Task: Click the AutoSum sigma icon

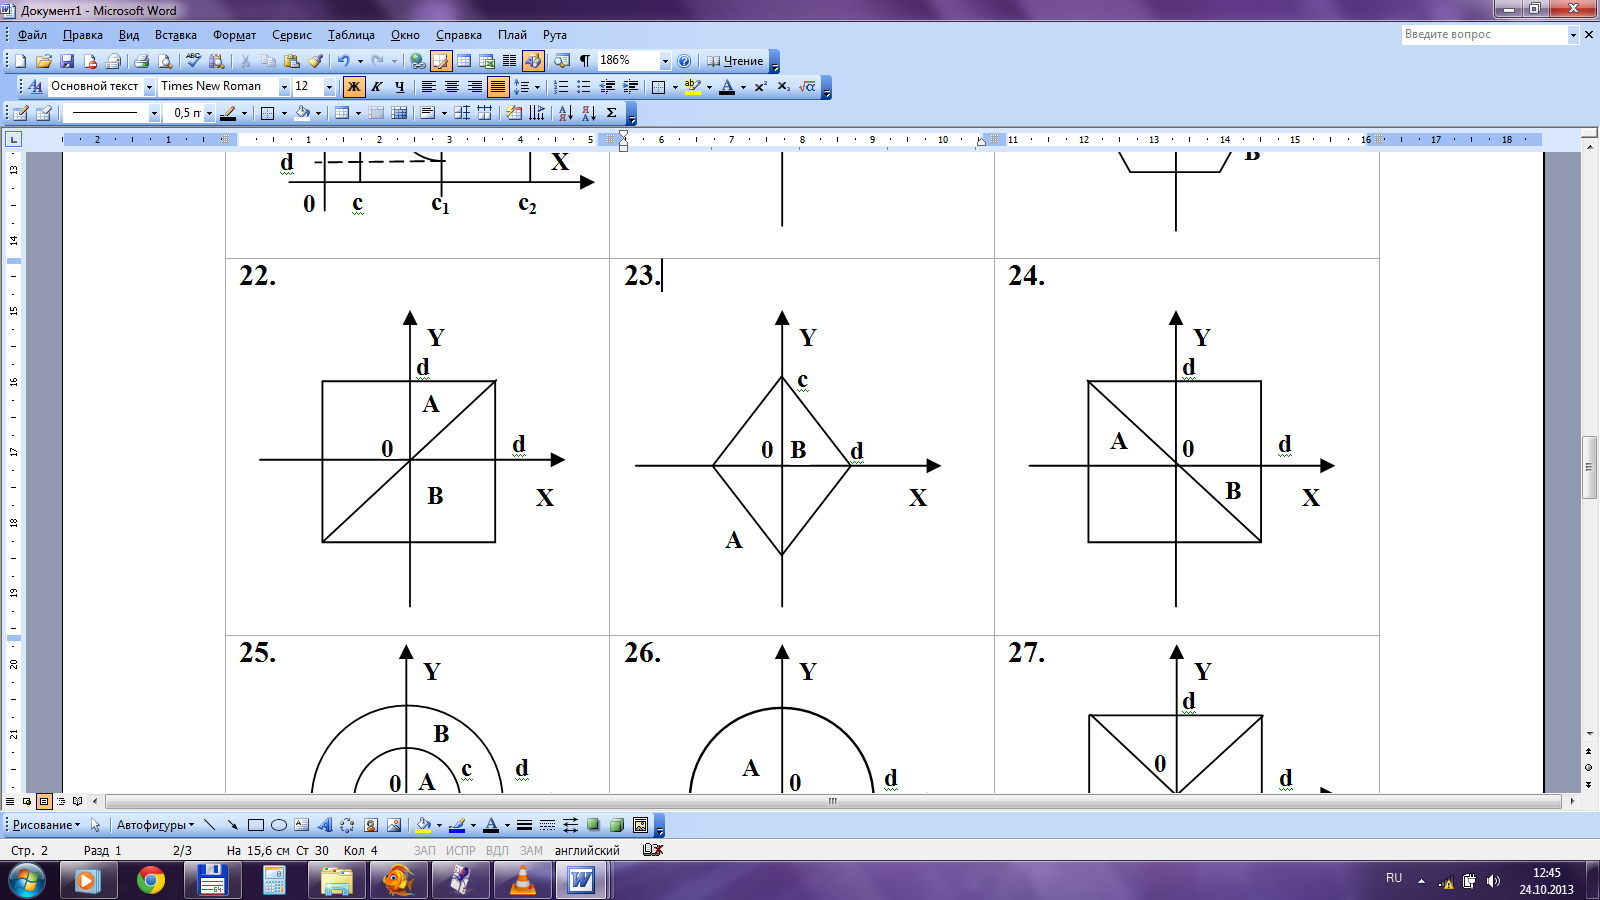Action: (x=611, y=113)
